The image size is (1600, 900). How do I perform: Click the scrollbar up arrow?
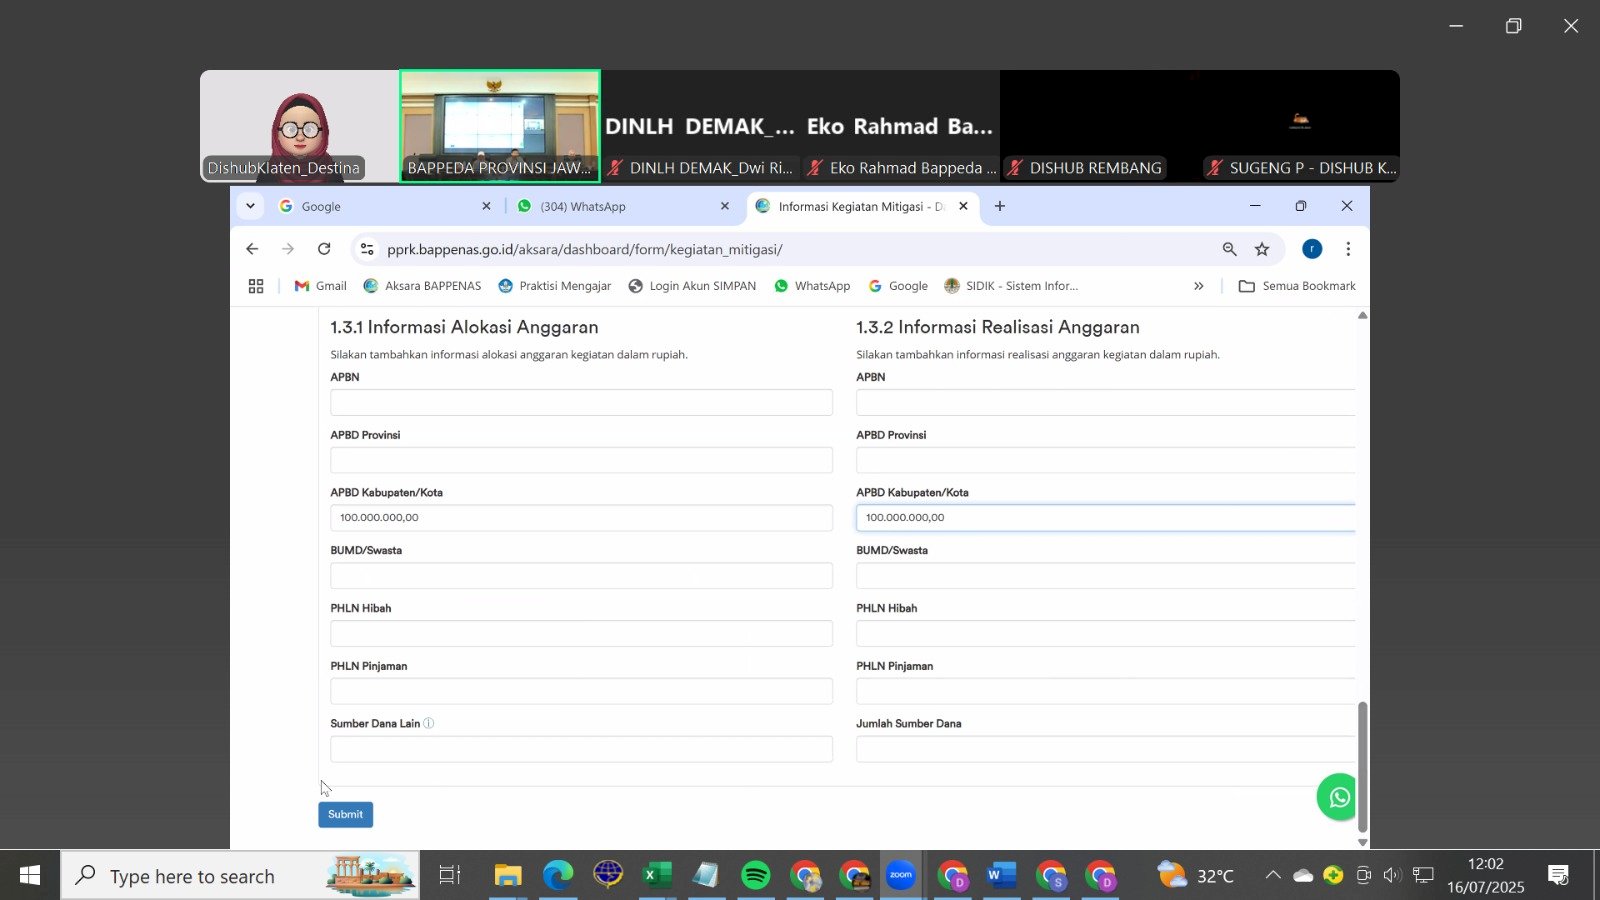pos(1362,315)
